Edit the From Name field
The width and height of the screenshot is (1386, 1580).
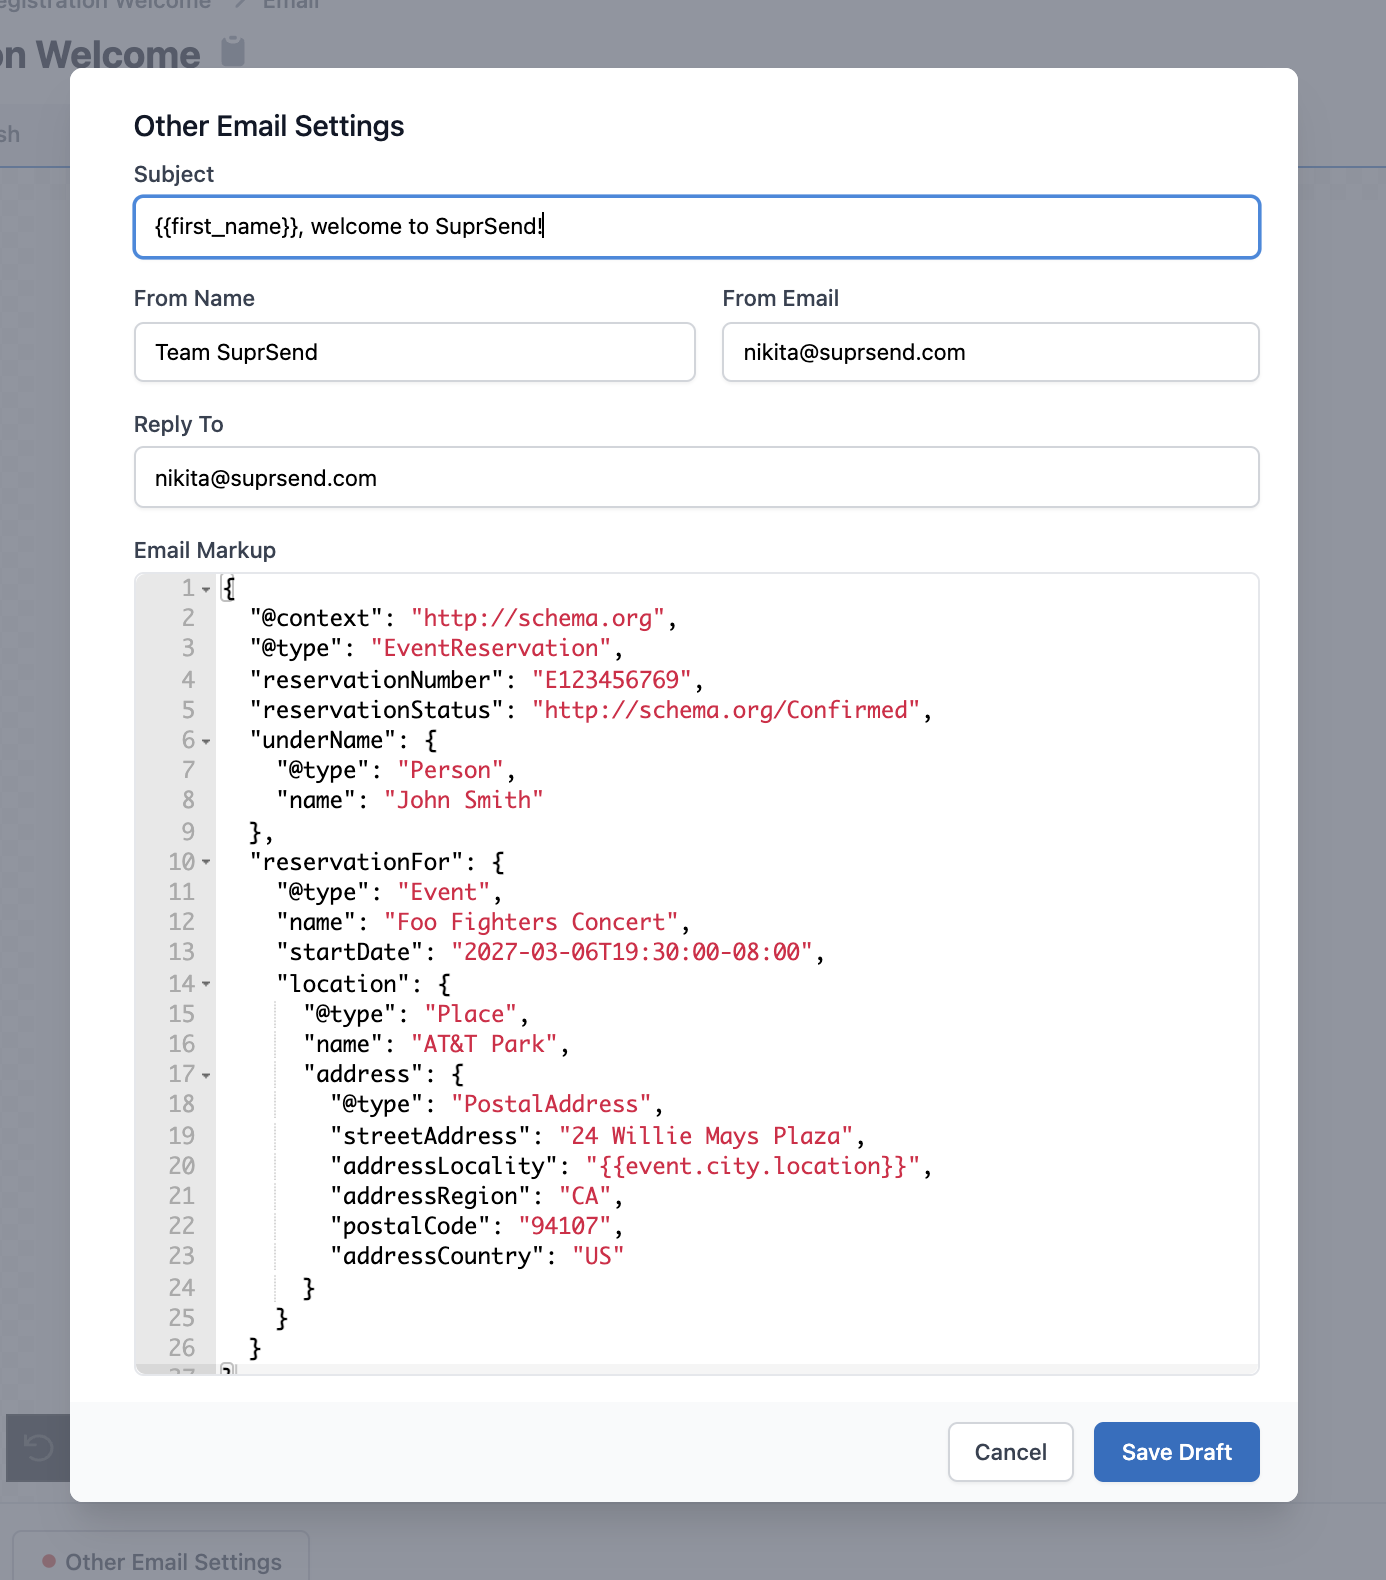click(x=414, y=352)
